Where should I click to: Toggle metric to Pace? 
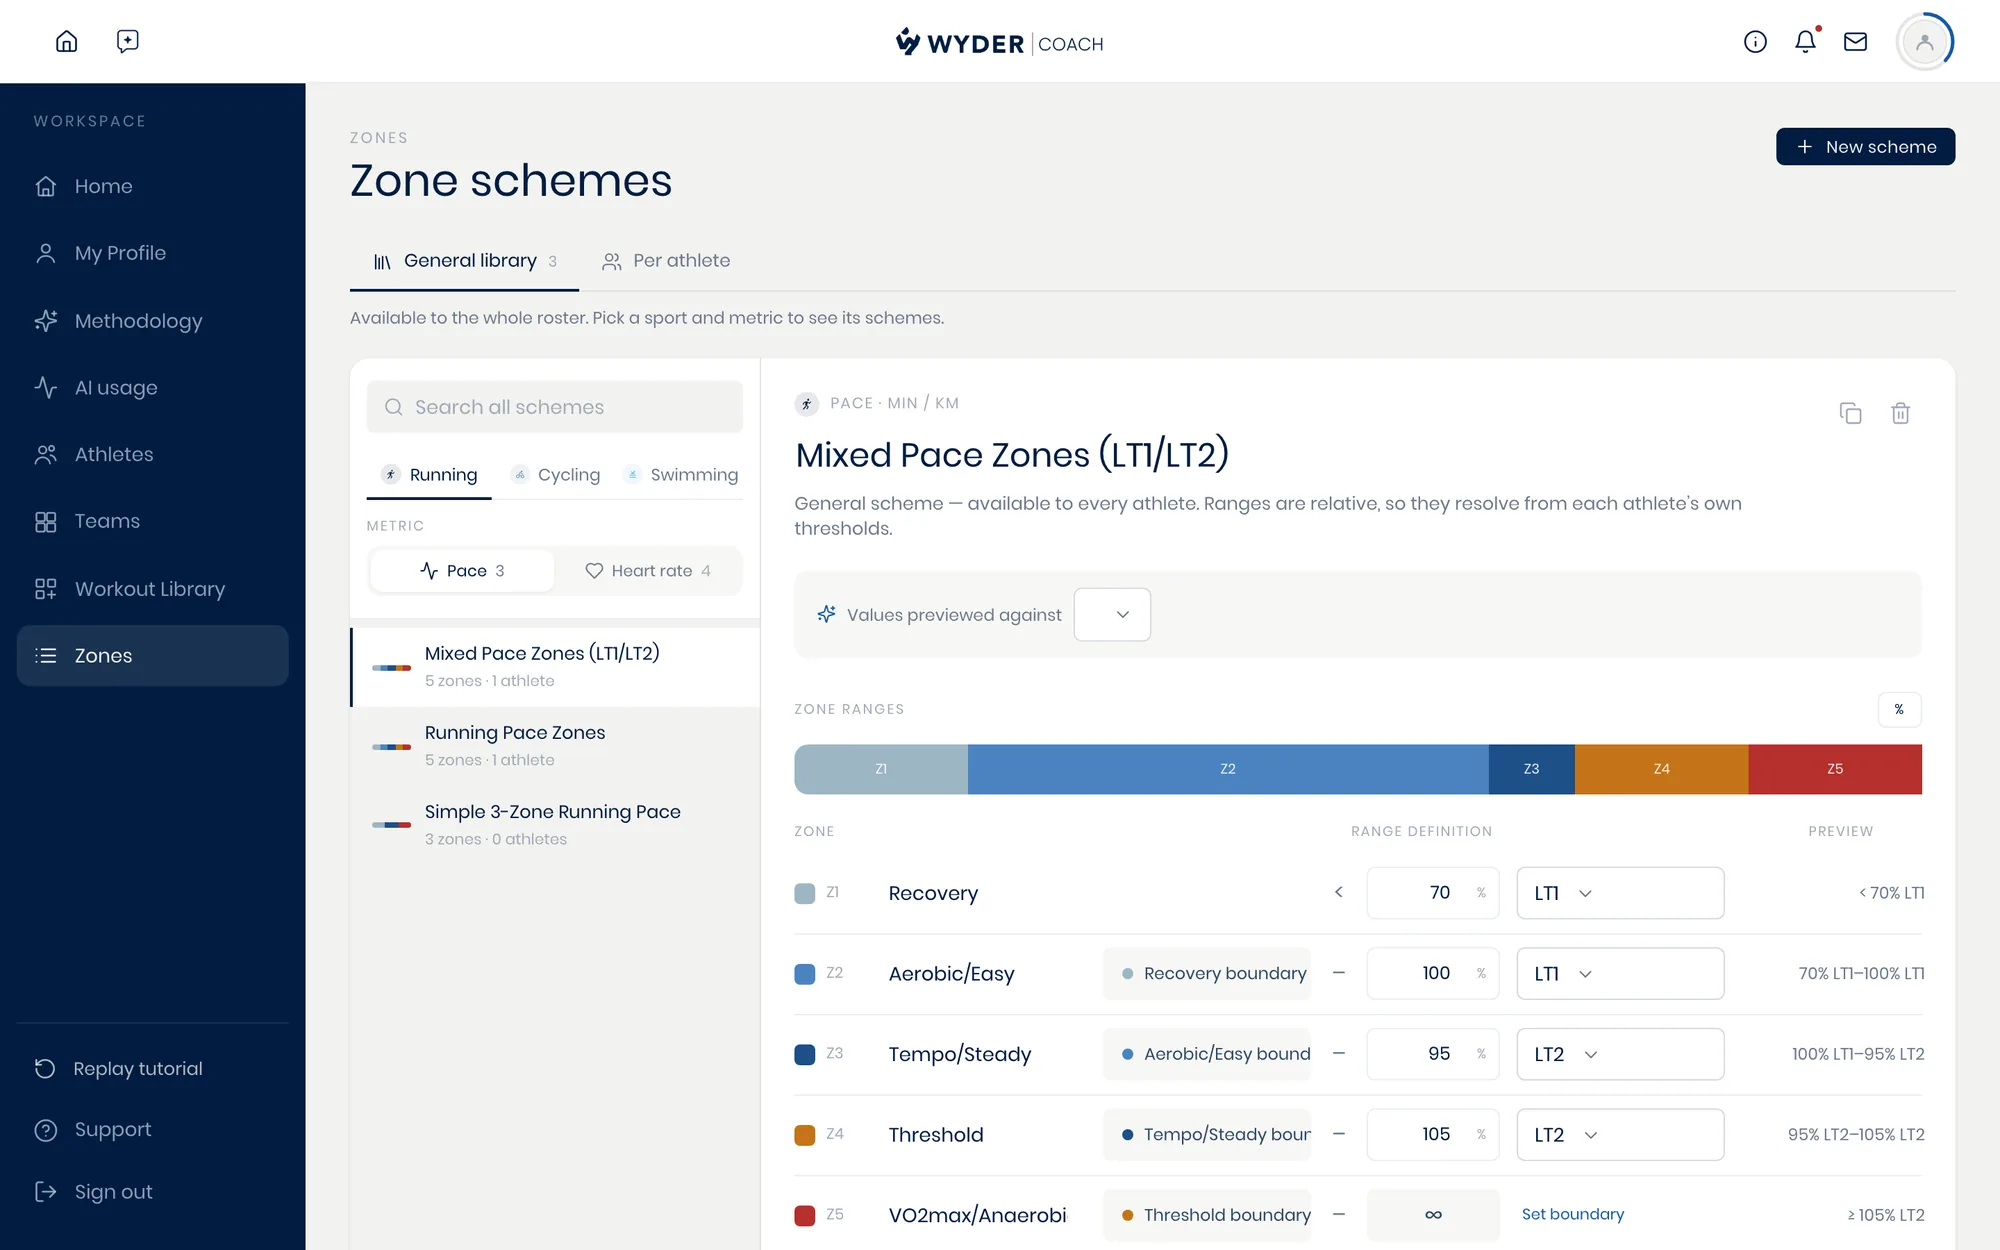point(462,570)
